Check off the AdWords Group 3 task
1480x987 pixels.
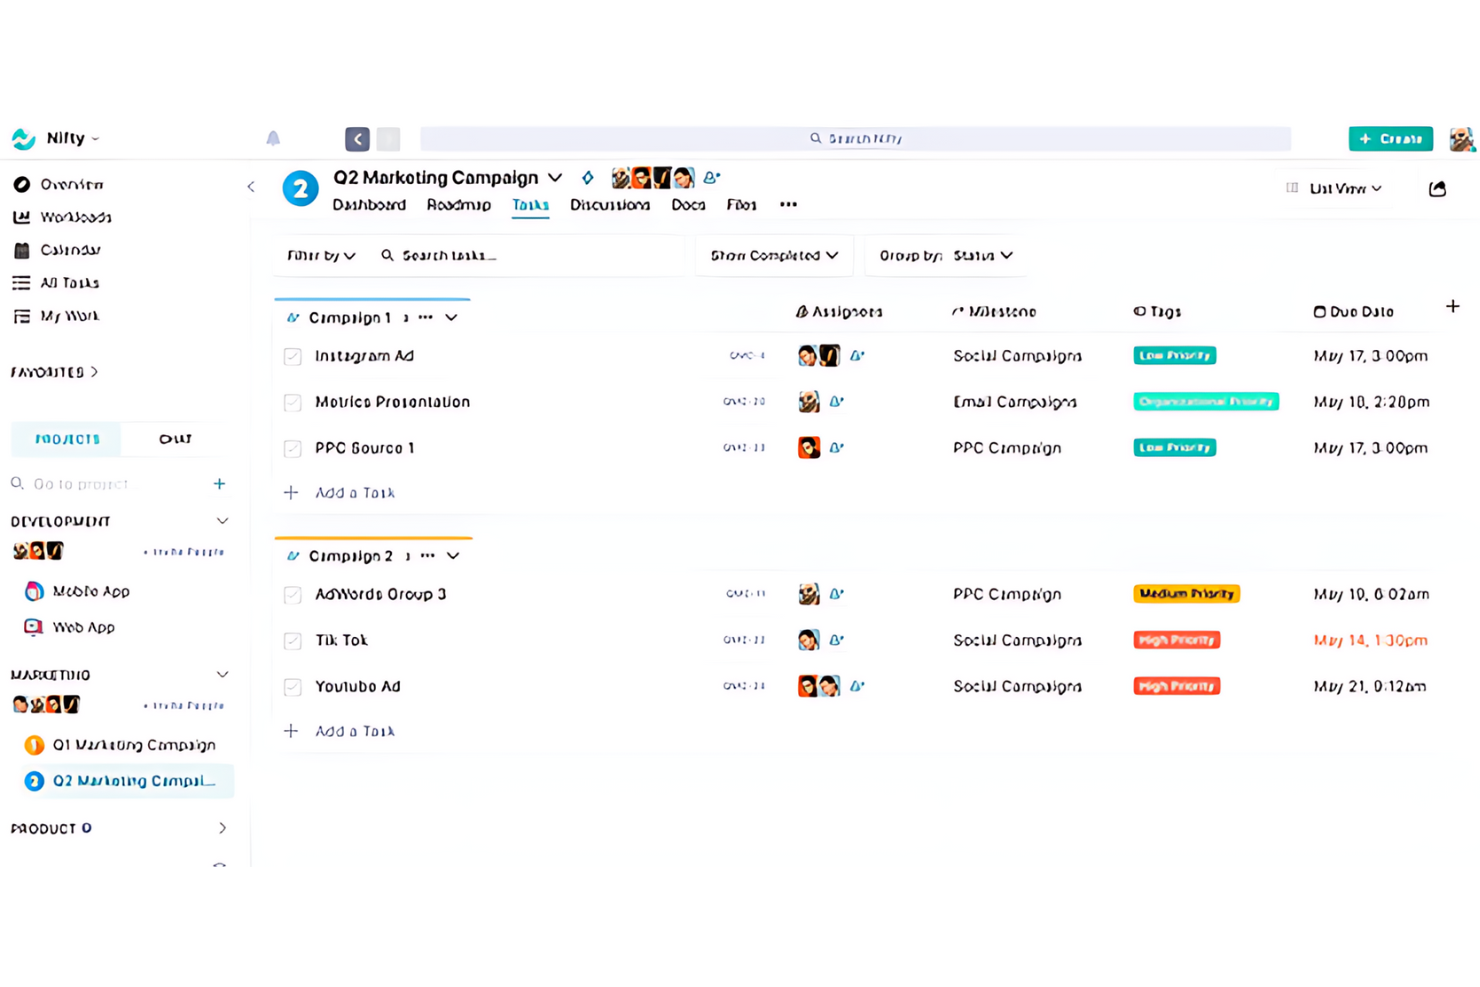click(x=293, y=594)
